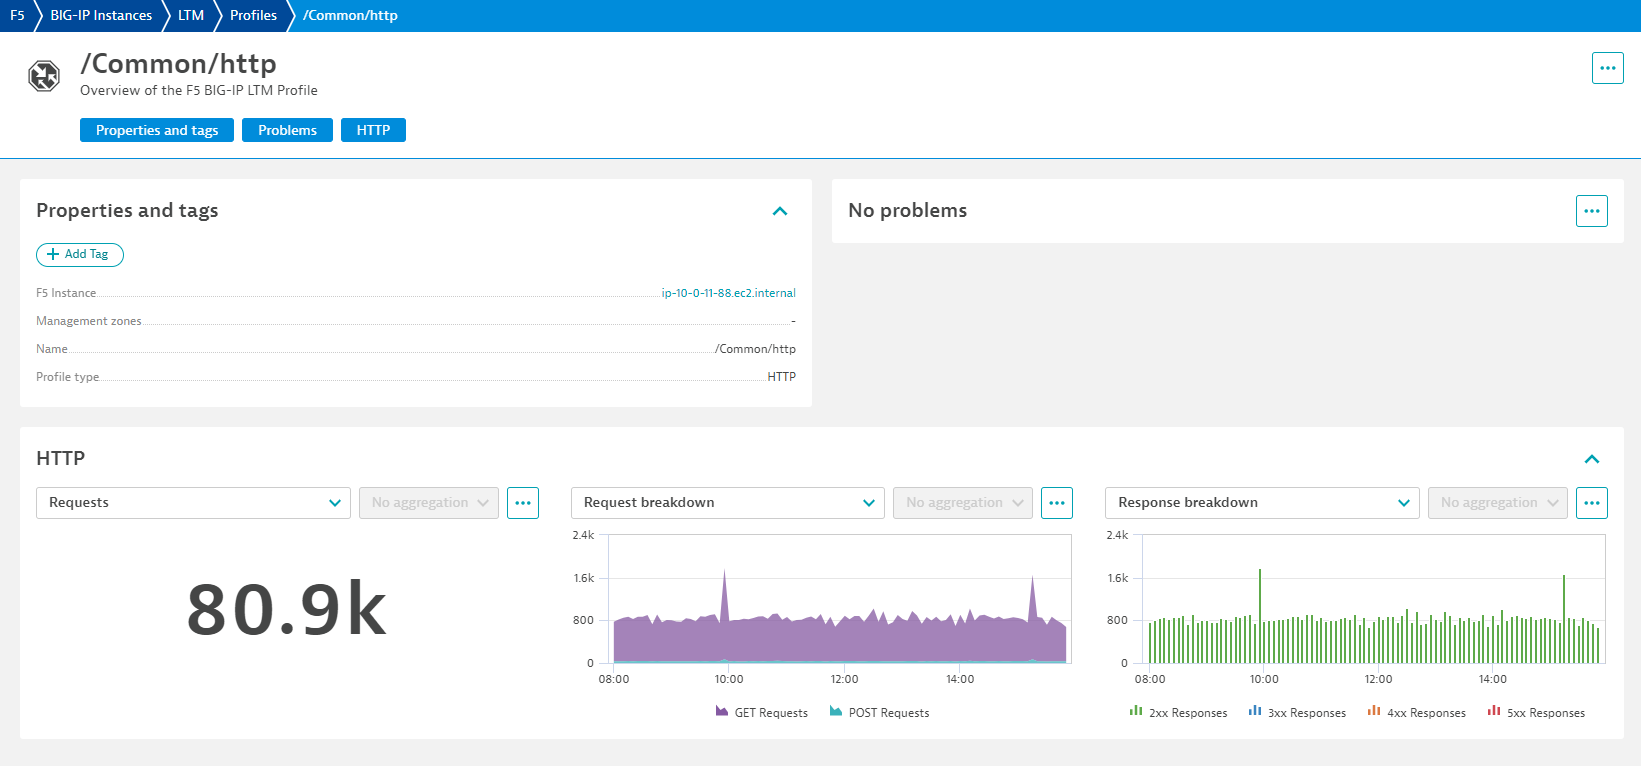Click the 4xx Responses orange legend swatch

[1374, 712]
